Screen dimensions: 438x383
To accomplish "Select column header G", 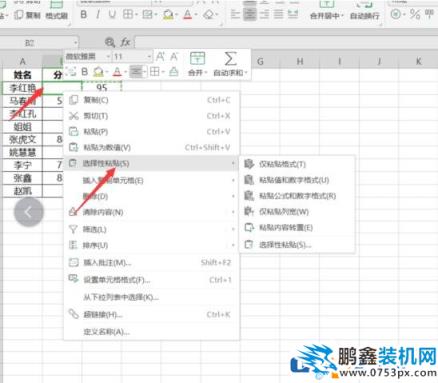I will pyautogui.click(x=260, y=62).
